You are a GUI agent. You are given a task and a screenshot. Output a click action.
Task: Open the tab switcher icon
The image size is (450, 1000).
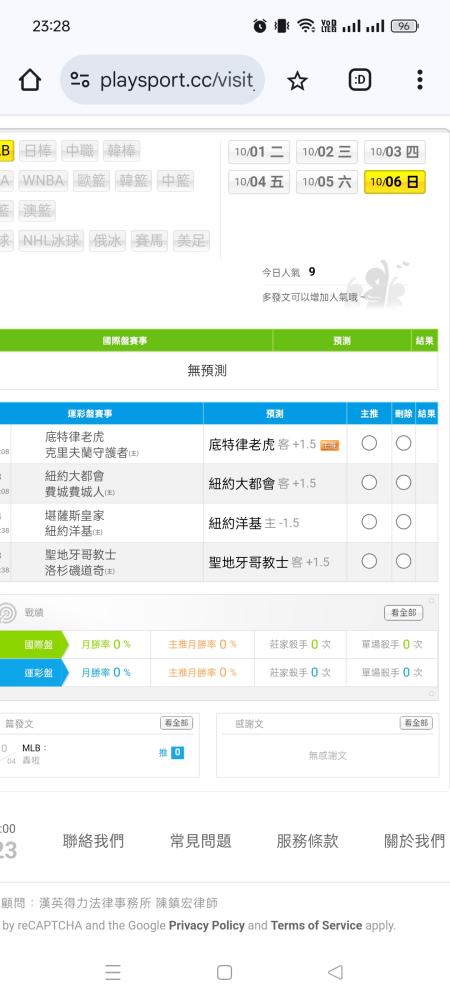pos(359,80)
